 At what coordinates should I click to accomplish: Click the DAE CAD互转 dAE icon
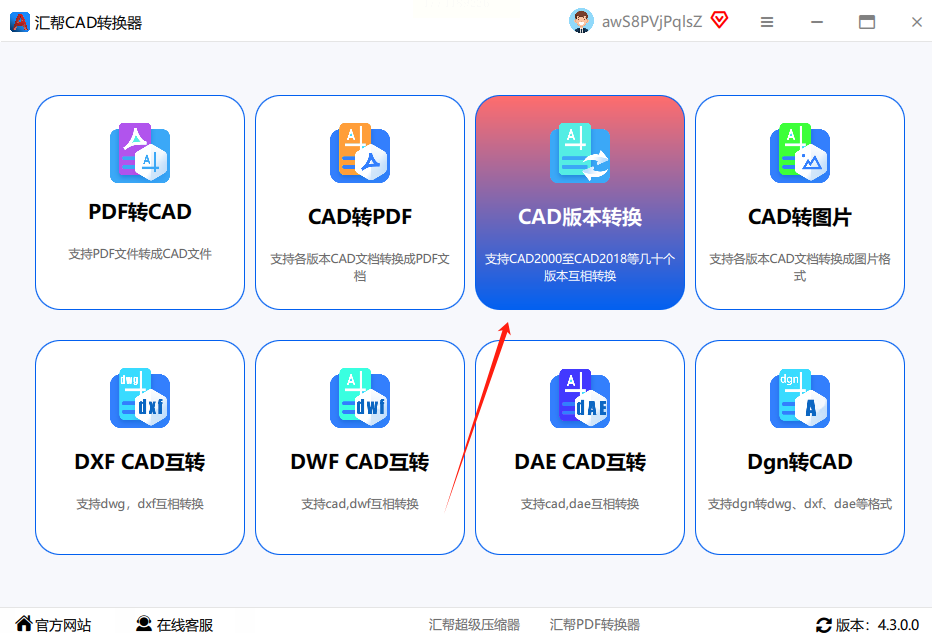click(x=580, y=398)
